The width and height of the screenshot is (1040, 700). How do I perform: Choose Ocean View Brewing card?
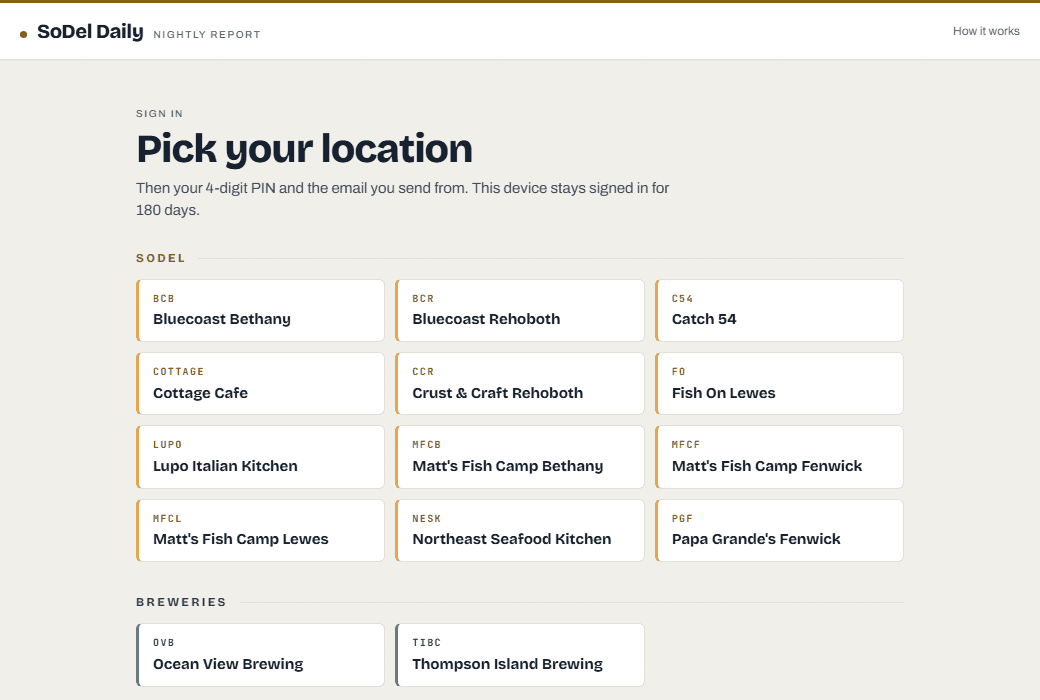260,655
